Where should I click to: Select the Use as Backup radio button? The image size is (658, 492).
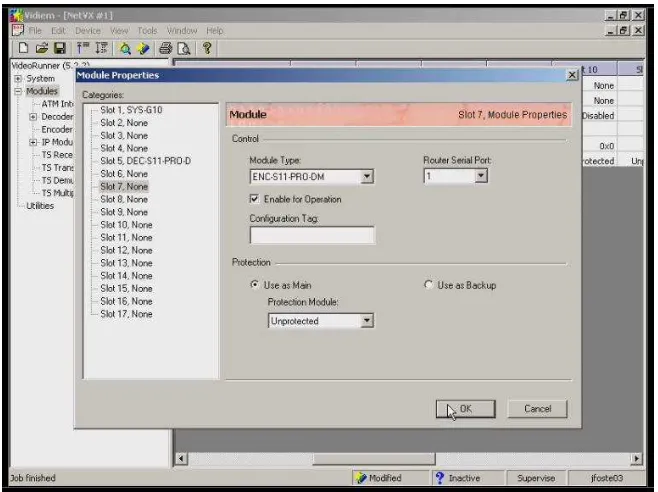[428, 285]
